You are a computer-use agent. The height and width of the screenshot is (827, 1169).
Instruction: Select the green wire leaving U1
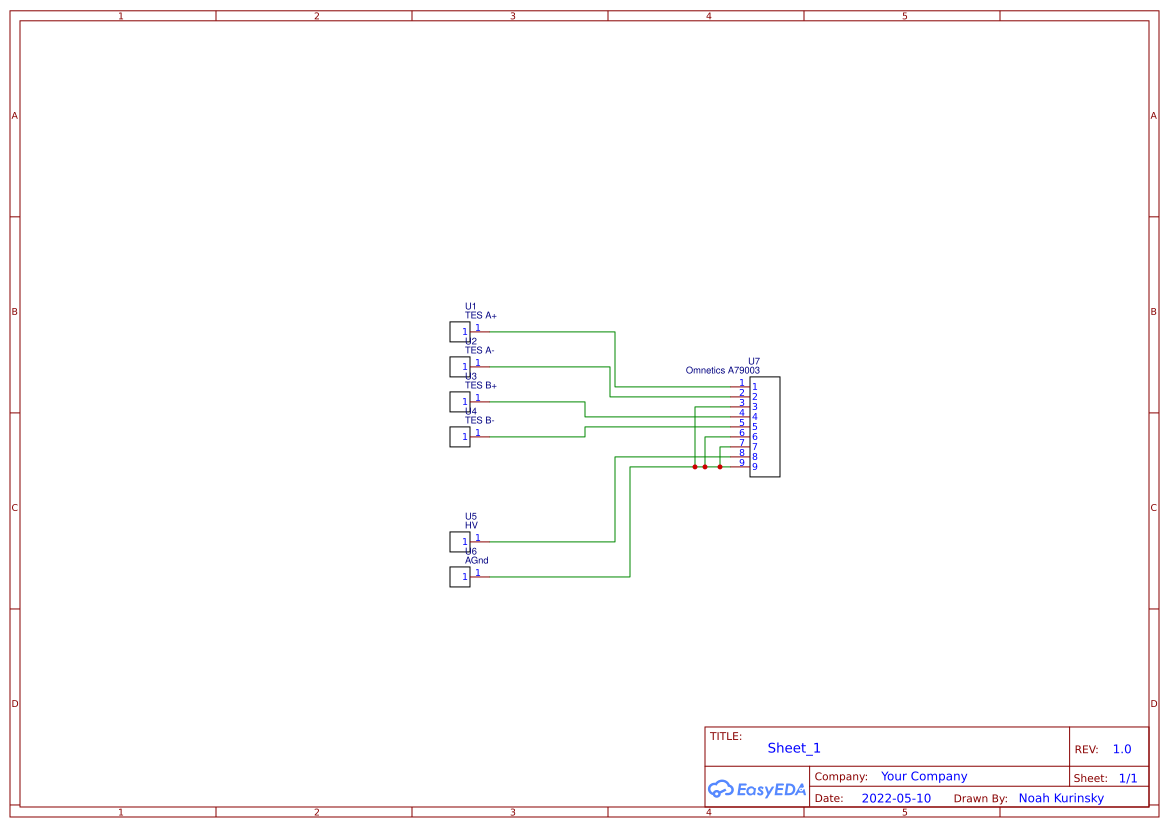click(x=550, y=331)
